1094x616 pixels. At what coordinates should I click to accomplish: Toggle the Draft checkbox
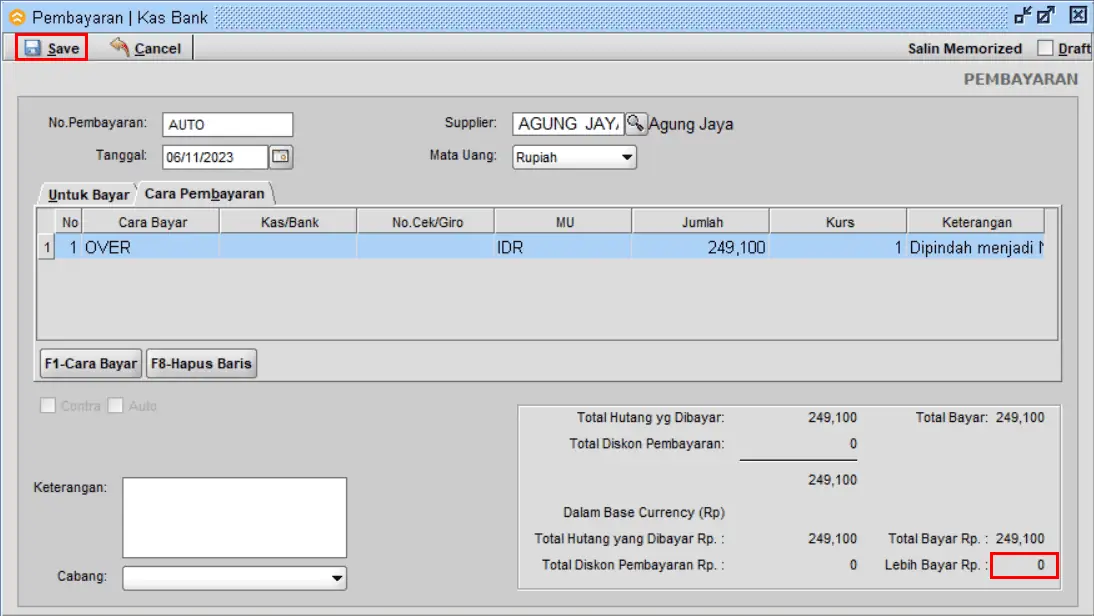point(1044,48)
